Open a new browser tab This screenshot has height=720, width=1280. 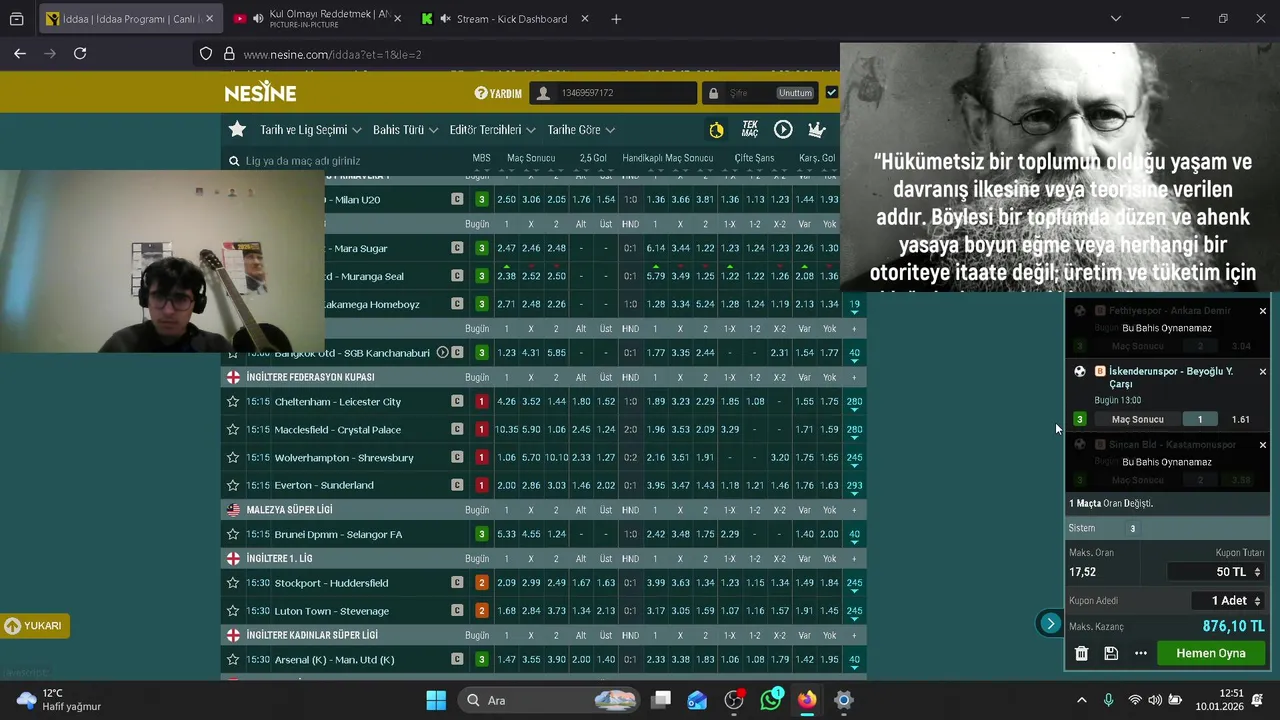tap(616, 18)
